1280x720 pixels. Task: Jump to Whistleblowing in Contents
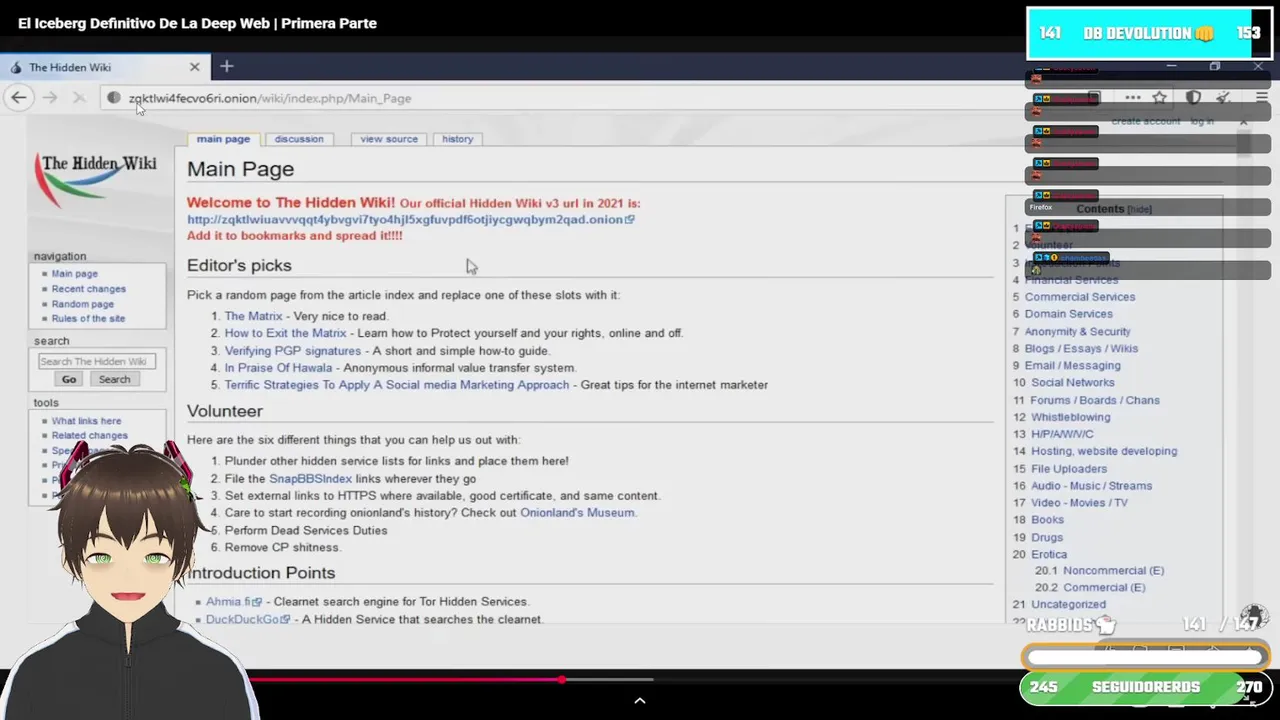1070,418
